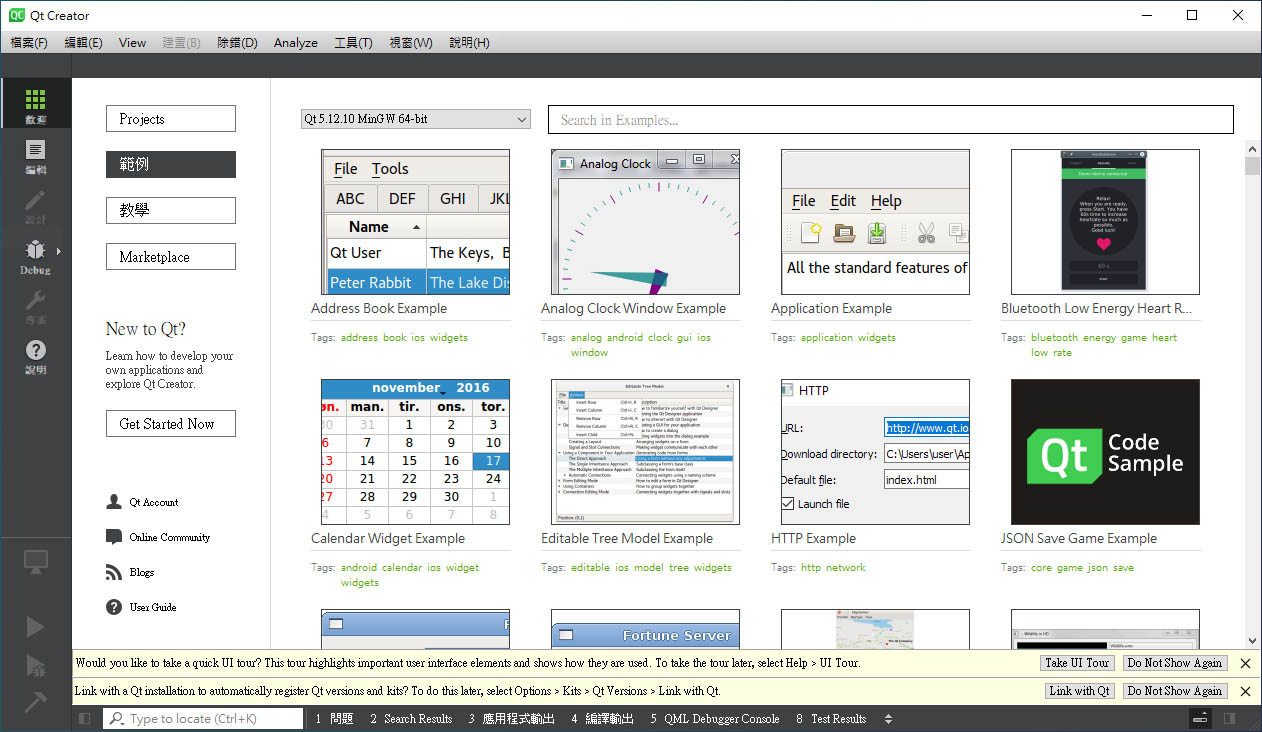
Task: Open the Analyze menu
Action: pos(296,43)
